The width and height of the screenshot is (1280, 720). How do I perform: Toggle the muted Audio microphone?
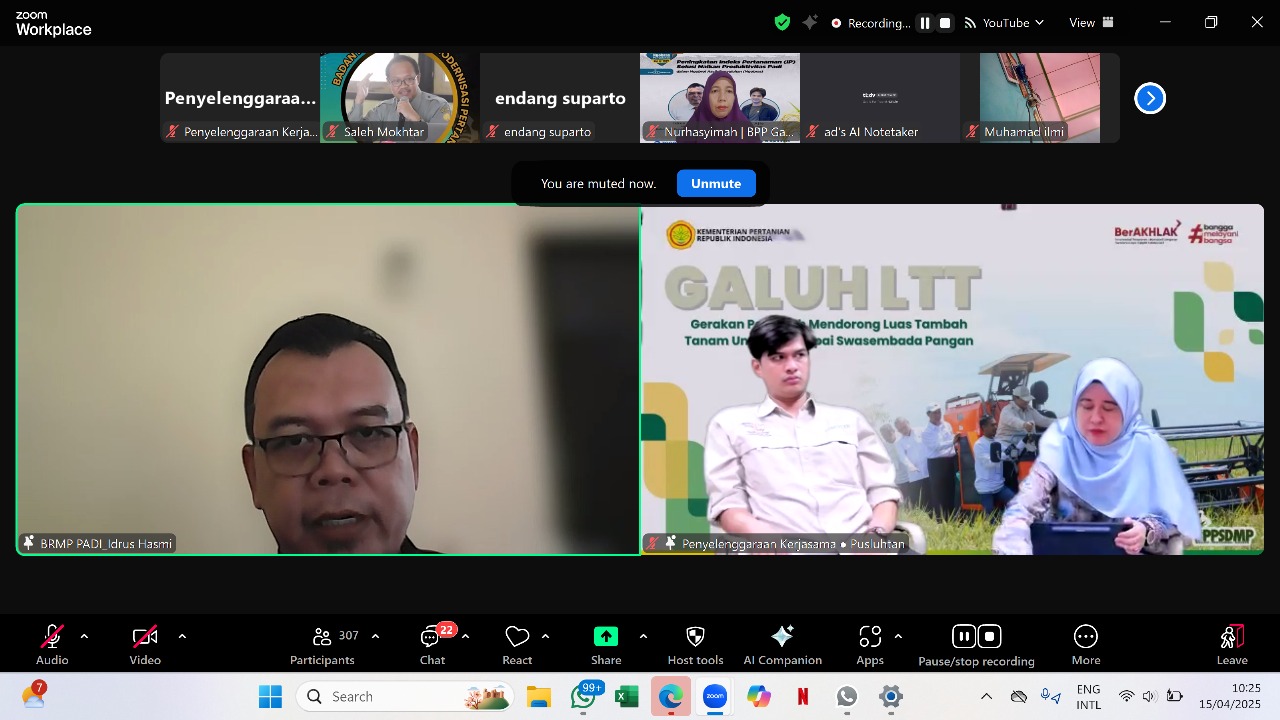pyautogui.click(x=52, y=645)
